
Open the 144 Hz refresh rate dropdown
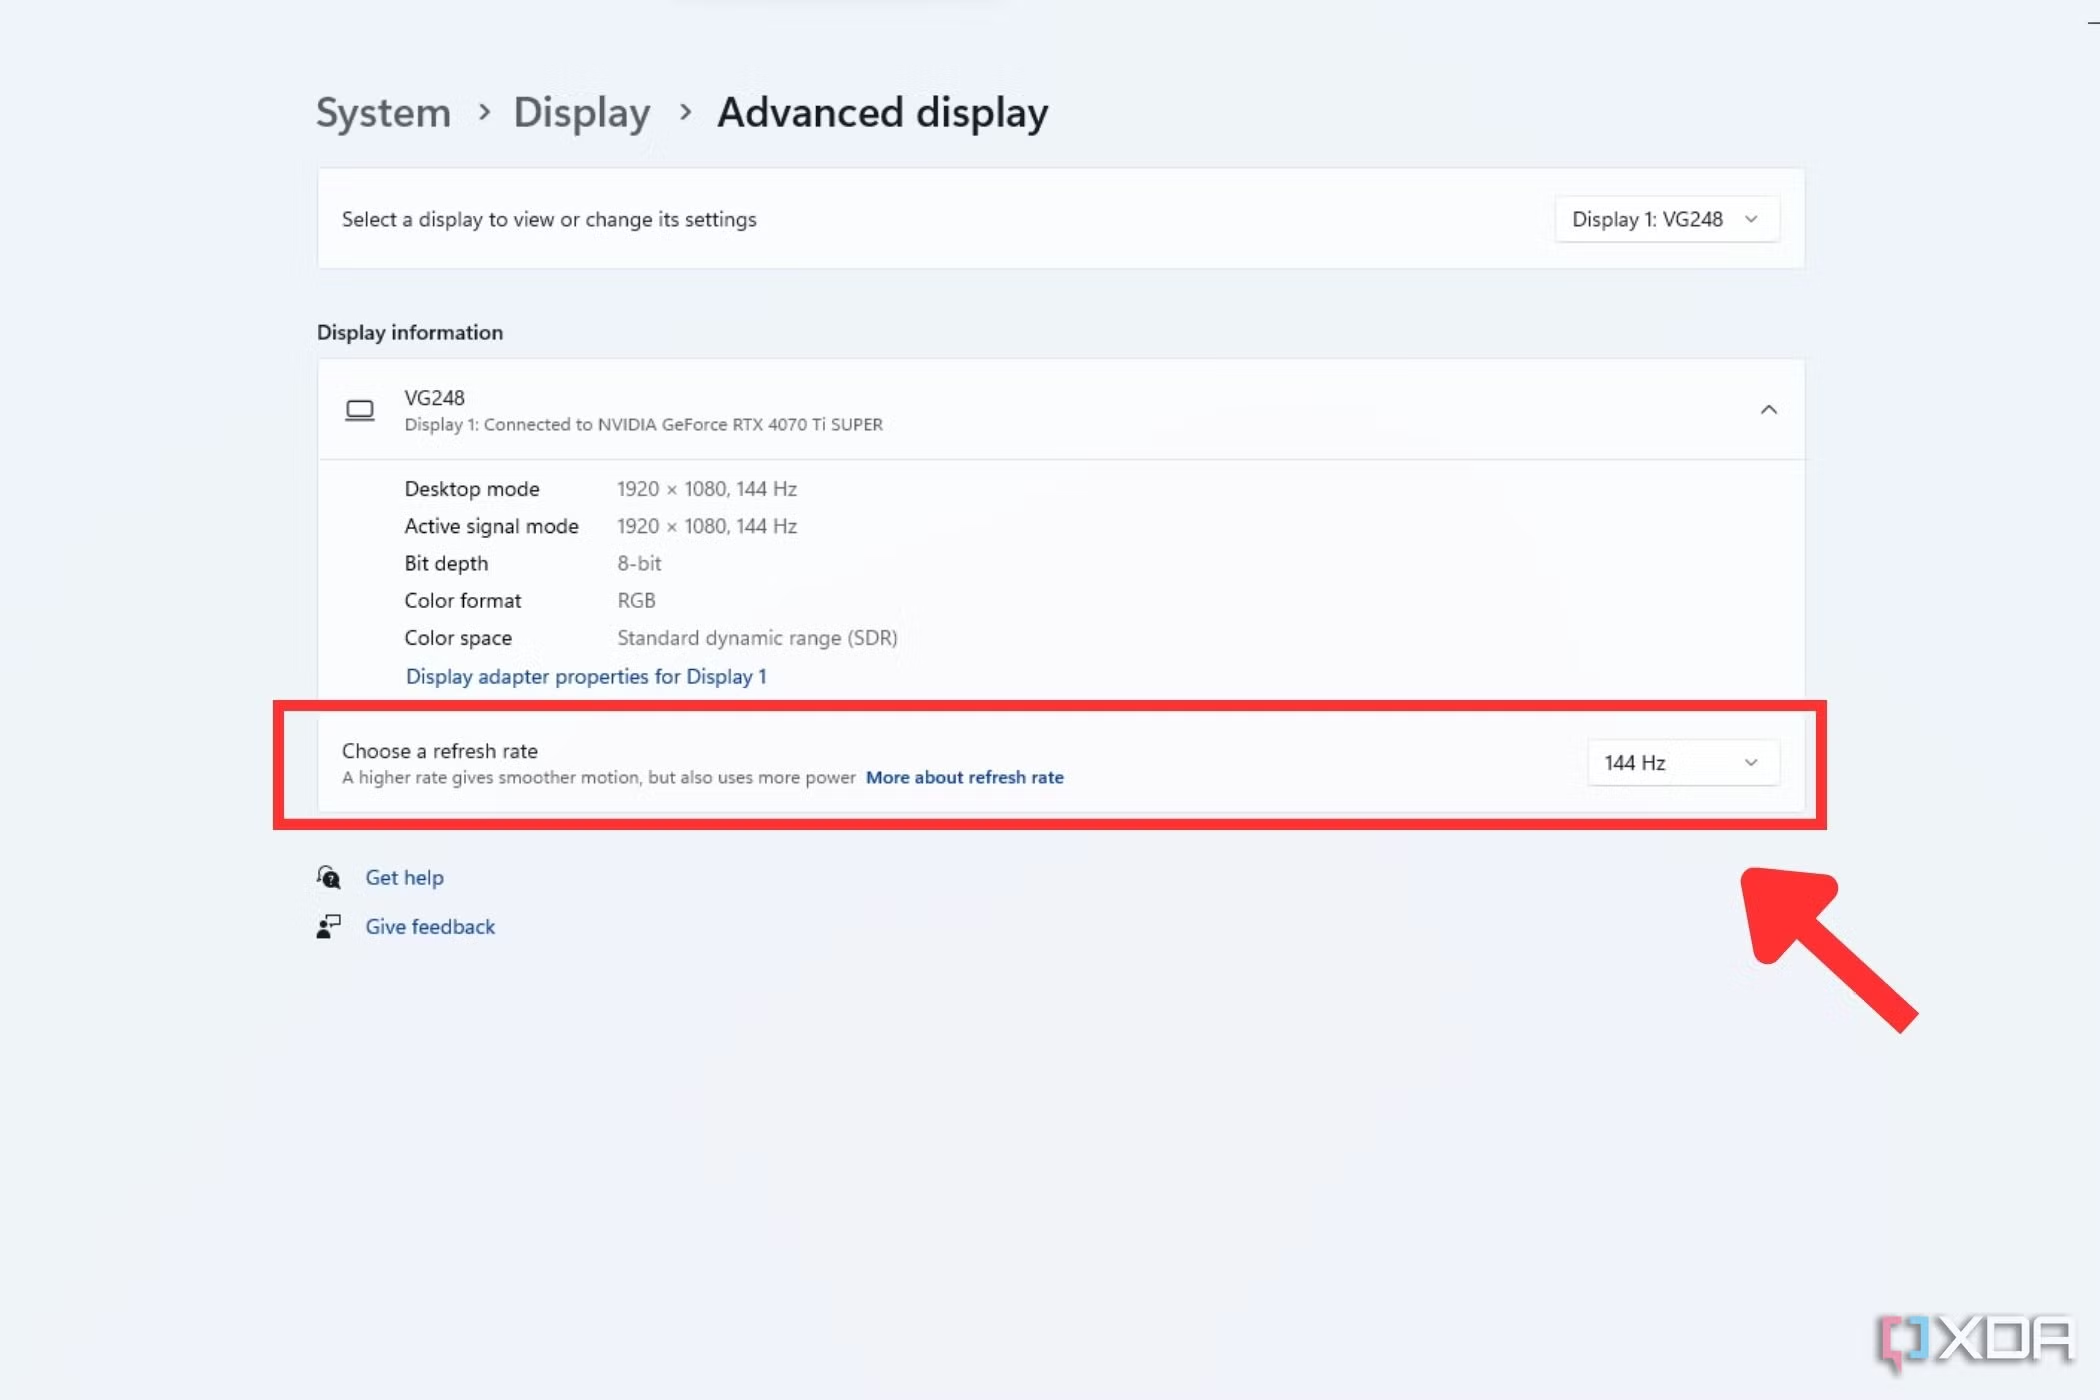tap(1683, 763)
